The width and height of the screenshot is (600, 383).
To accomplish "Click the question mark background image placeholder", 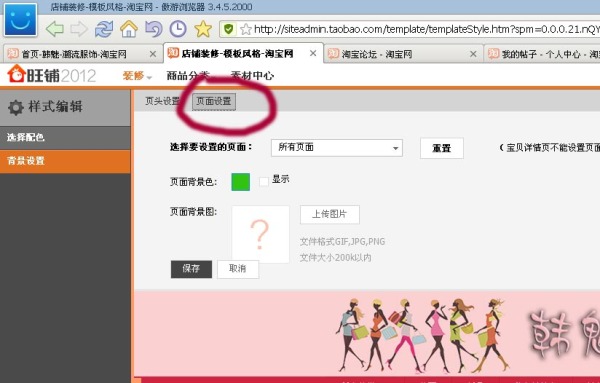I will (x=260, y=234).
